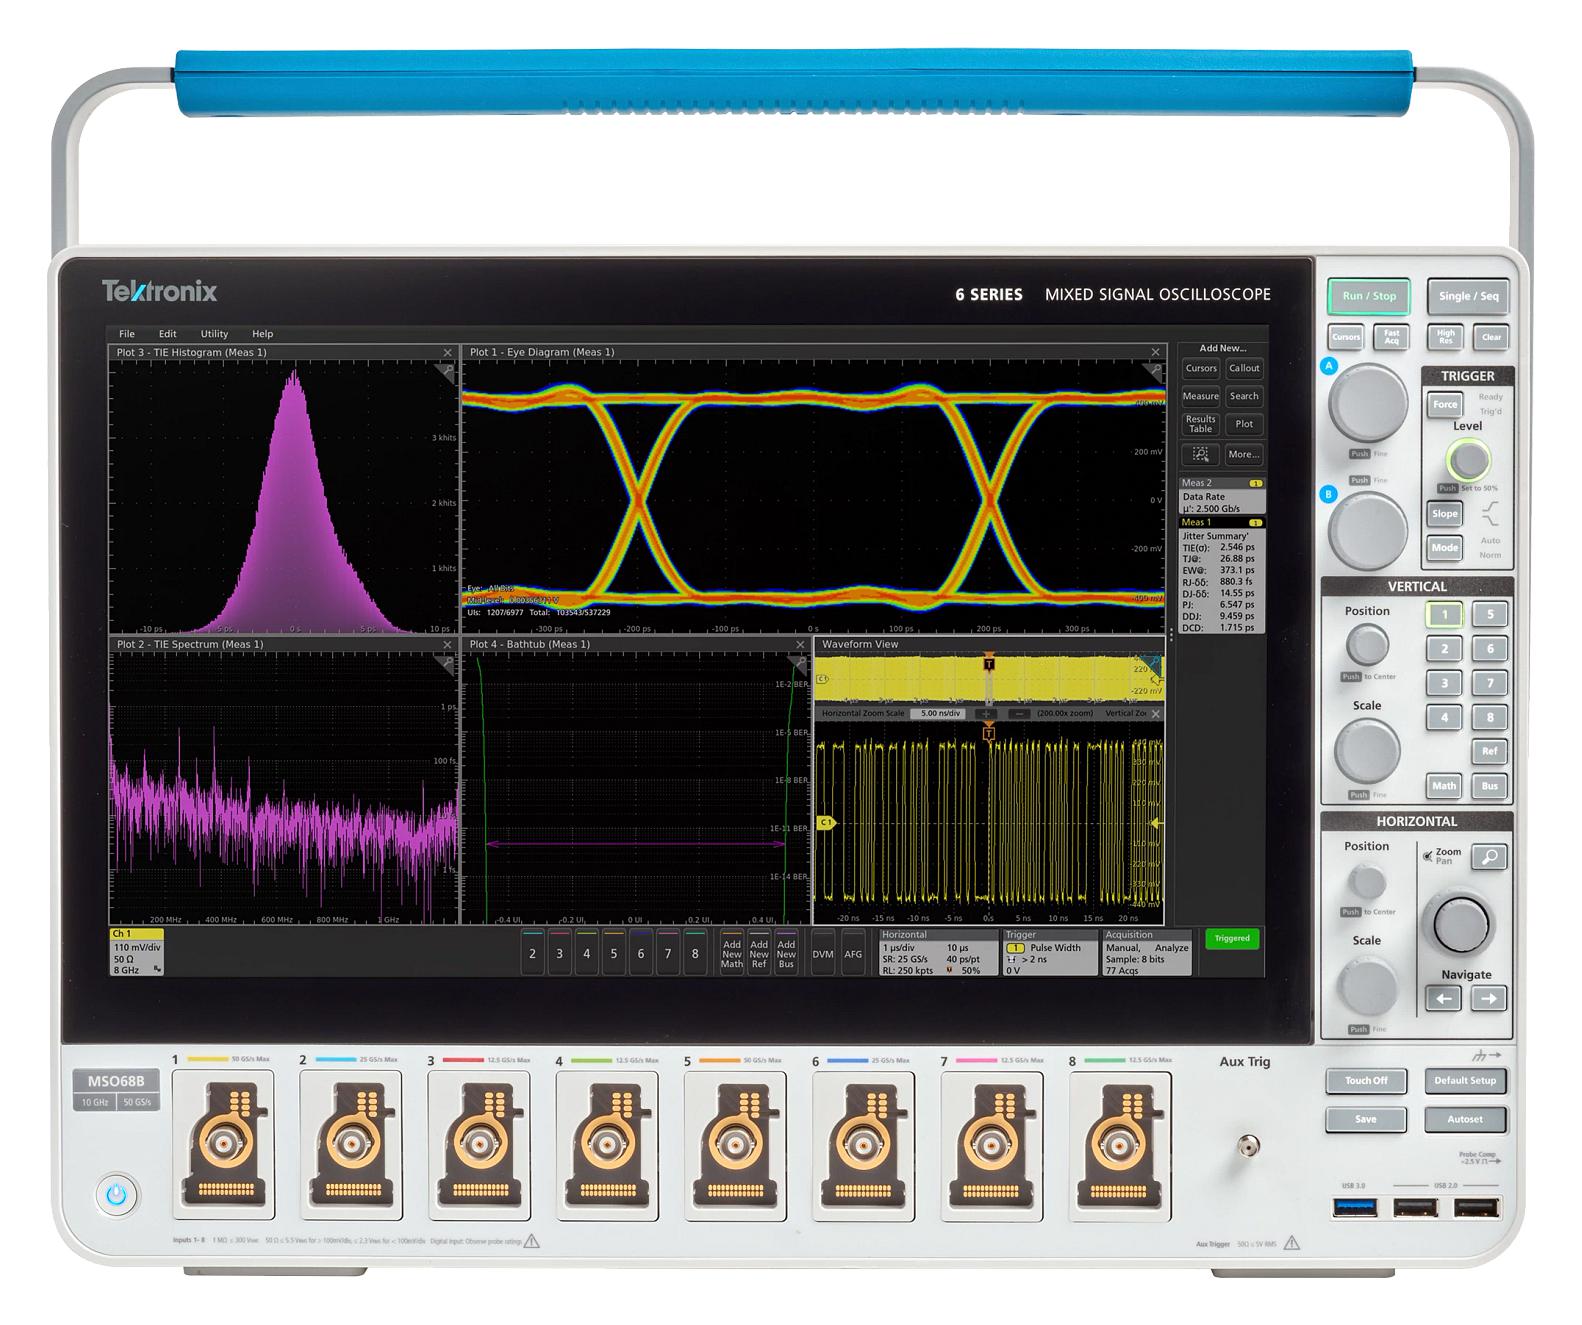The width and height of the screenshot is (1582, 1325).
Task: Open the Meas 1 Jitter Summary badge
Action: [1222, 575]
